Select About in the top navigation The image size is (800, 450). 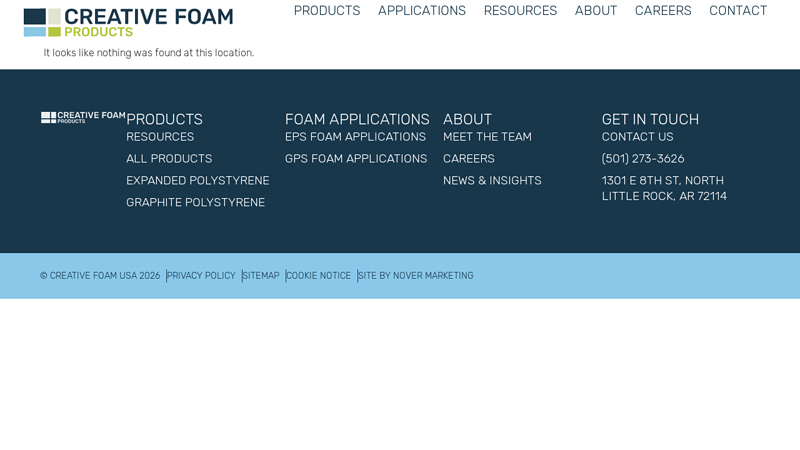point(595,11)
